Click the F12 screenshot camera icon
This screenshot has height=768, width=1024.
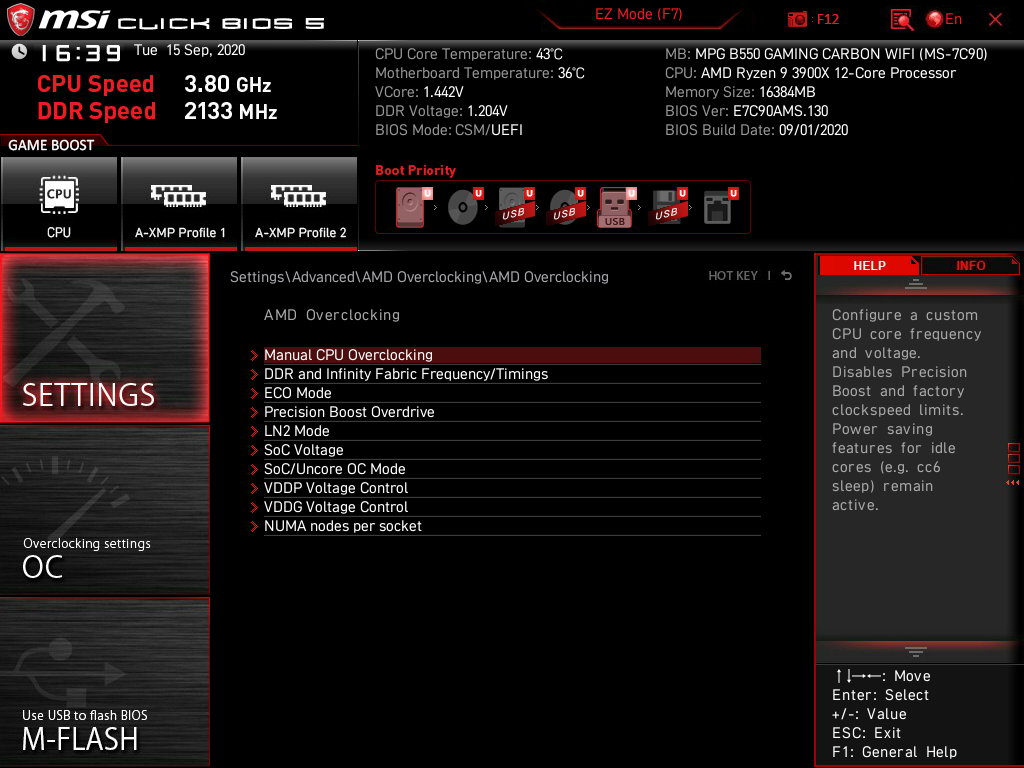(797, 20)
